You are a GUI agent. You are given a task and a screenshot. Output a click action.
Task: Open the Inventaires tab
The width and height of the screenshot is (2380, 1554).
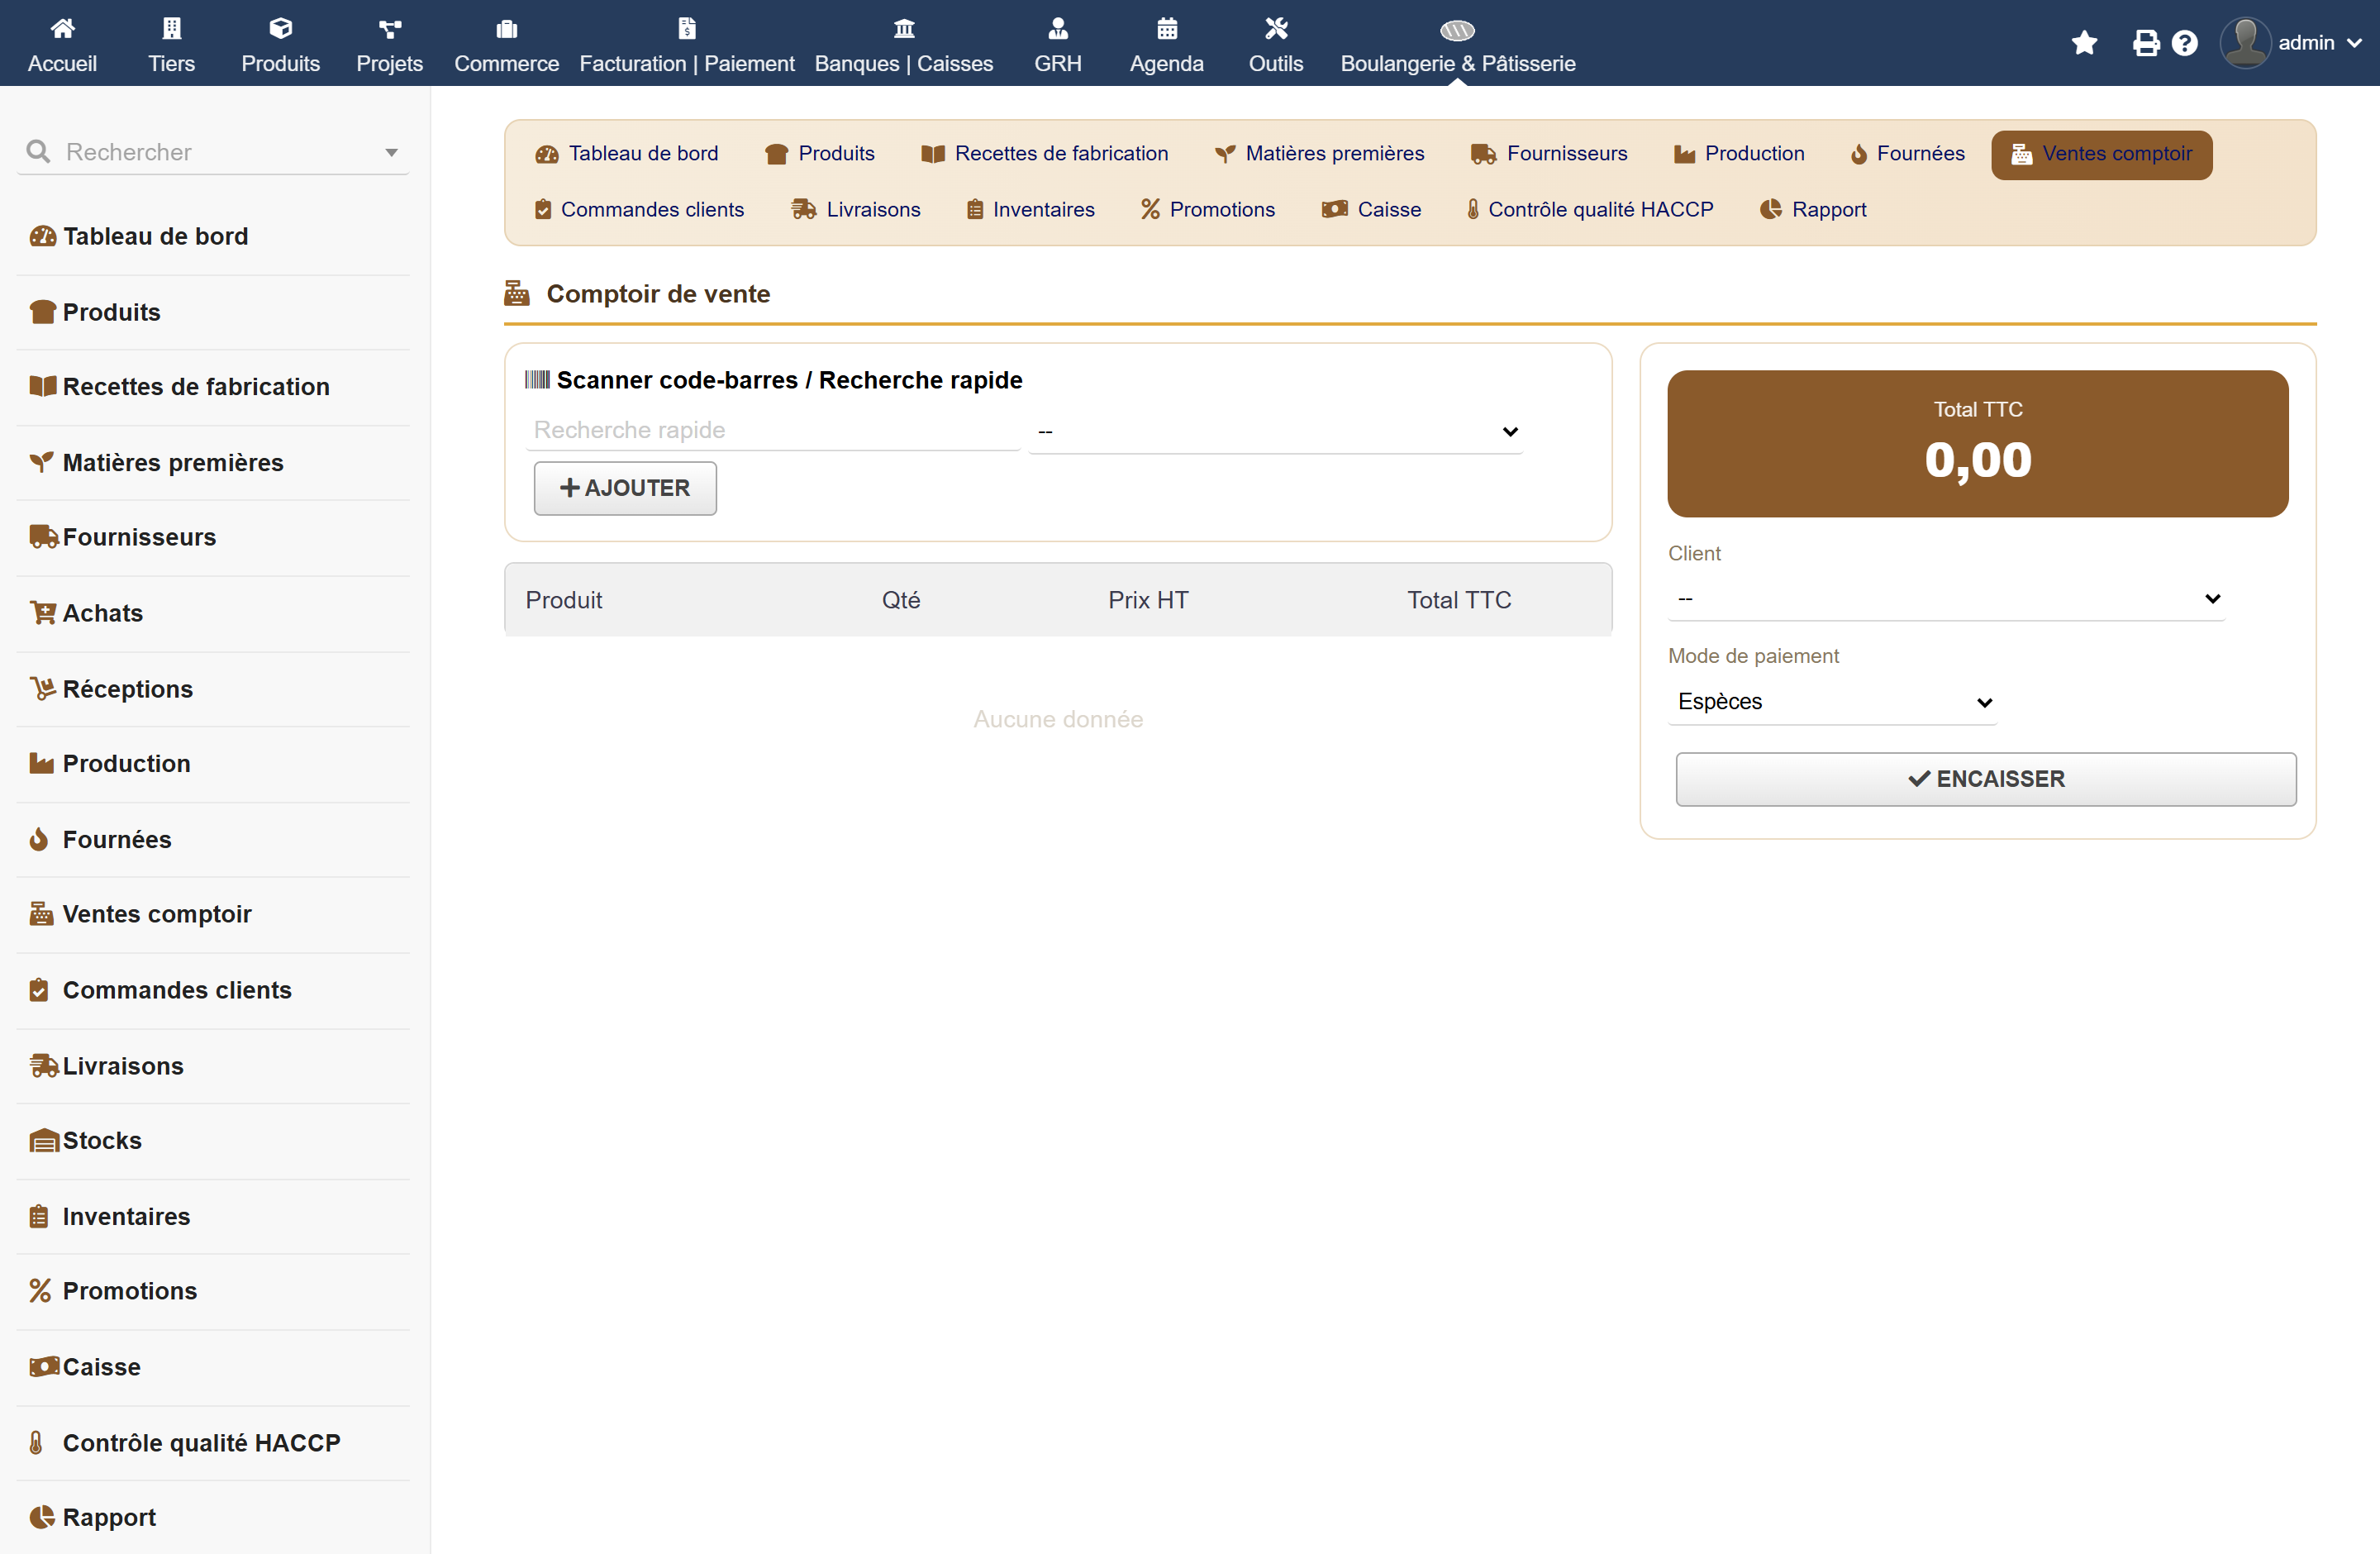1031,209
